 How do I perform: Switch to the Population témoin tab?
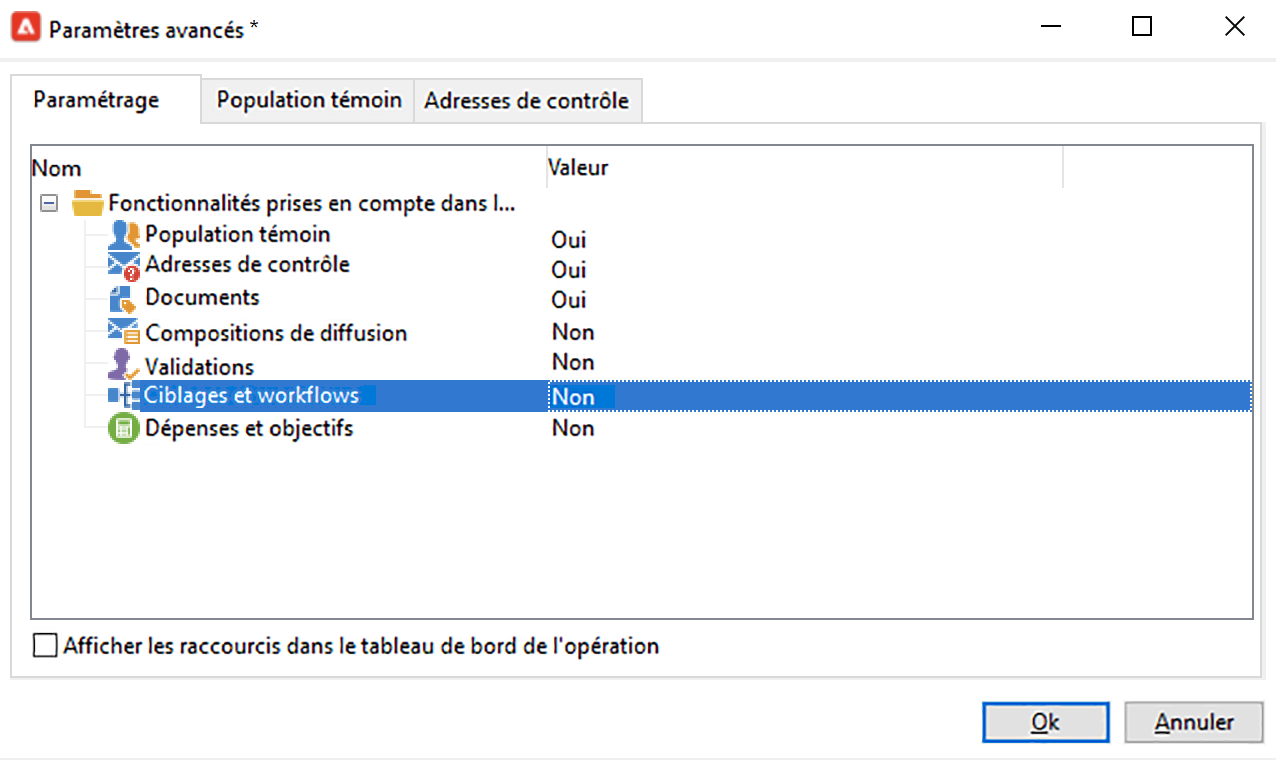coord(309,101)
